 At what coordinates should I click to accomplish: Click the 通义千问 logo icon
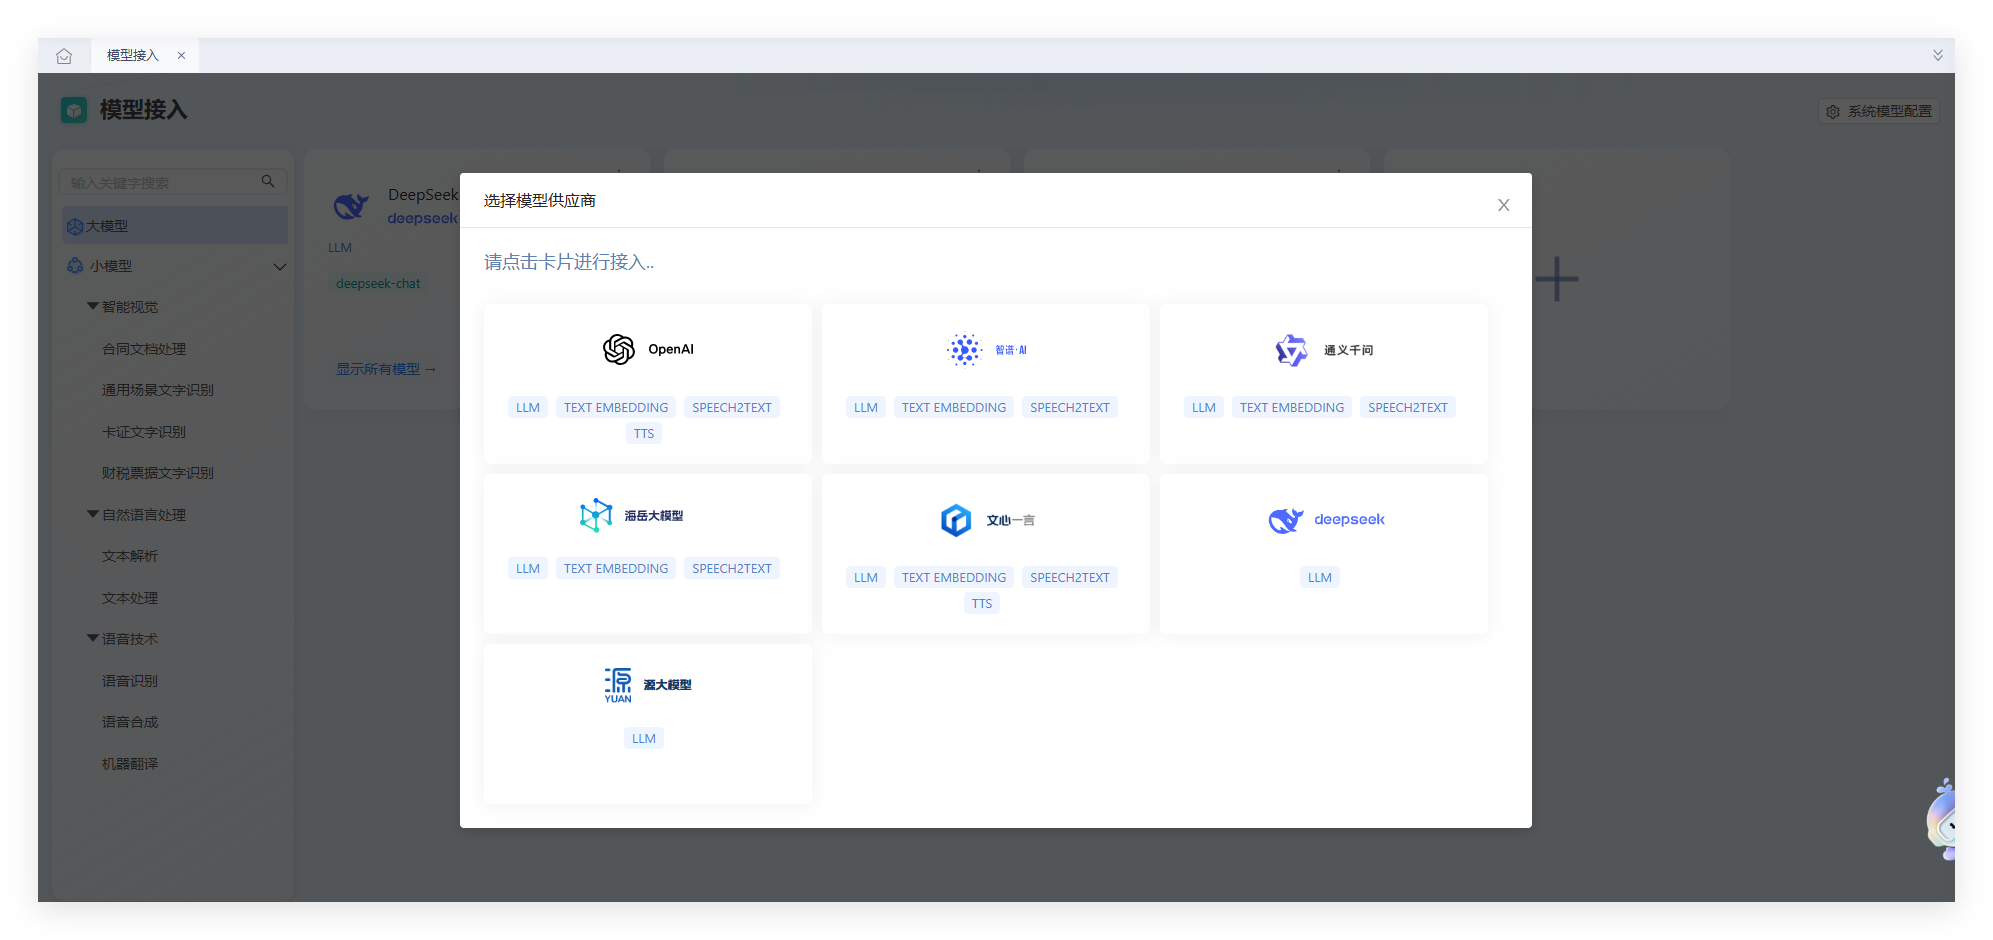1291,350
